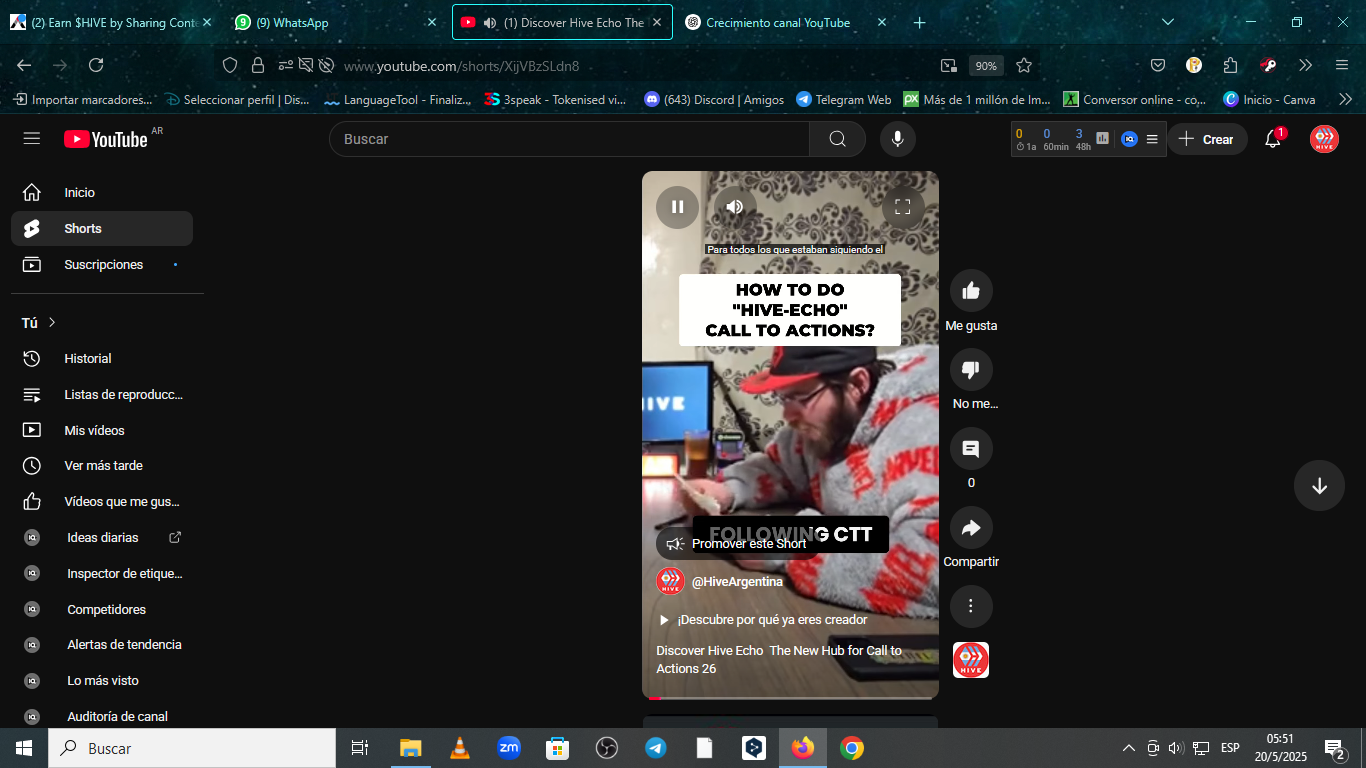The width and height of the screenshot is (1366, 768).
Task: Open the vidIQ toolbar menu lines
Action: pyautogui.click(x=1152, y=139)
